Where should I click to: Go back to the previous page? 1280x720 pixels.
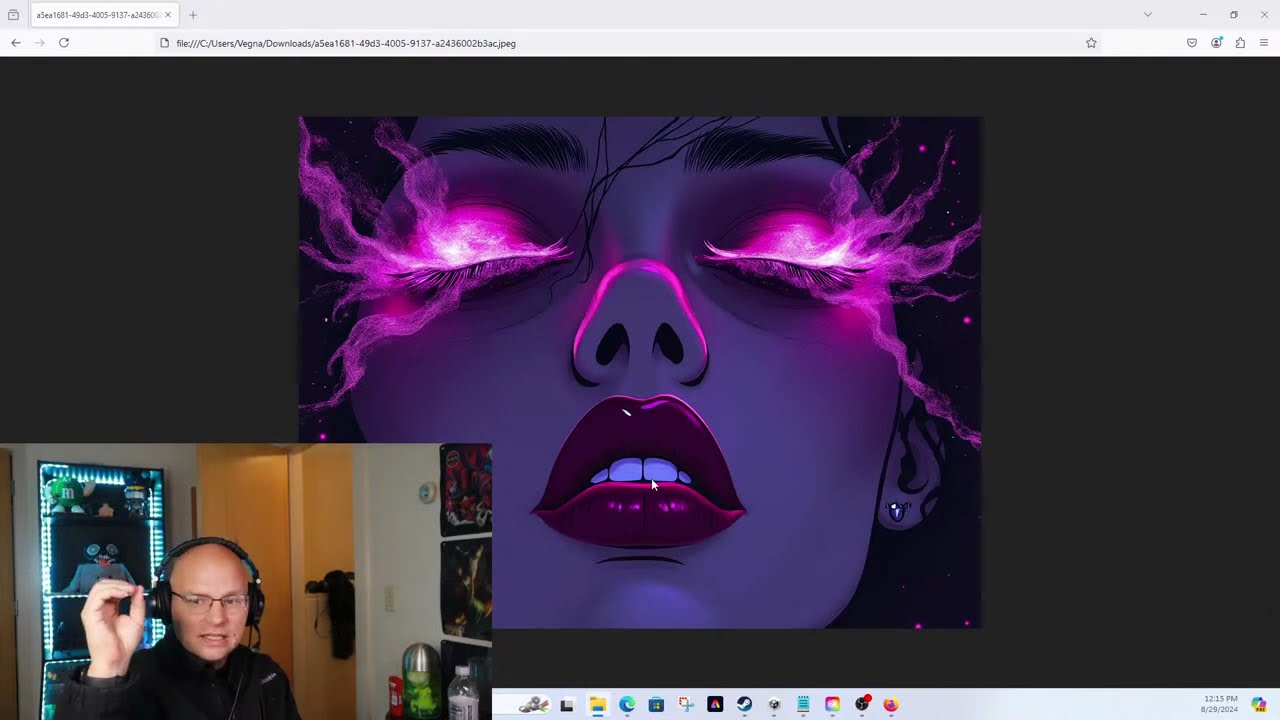click(x=15, y=43)
